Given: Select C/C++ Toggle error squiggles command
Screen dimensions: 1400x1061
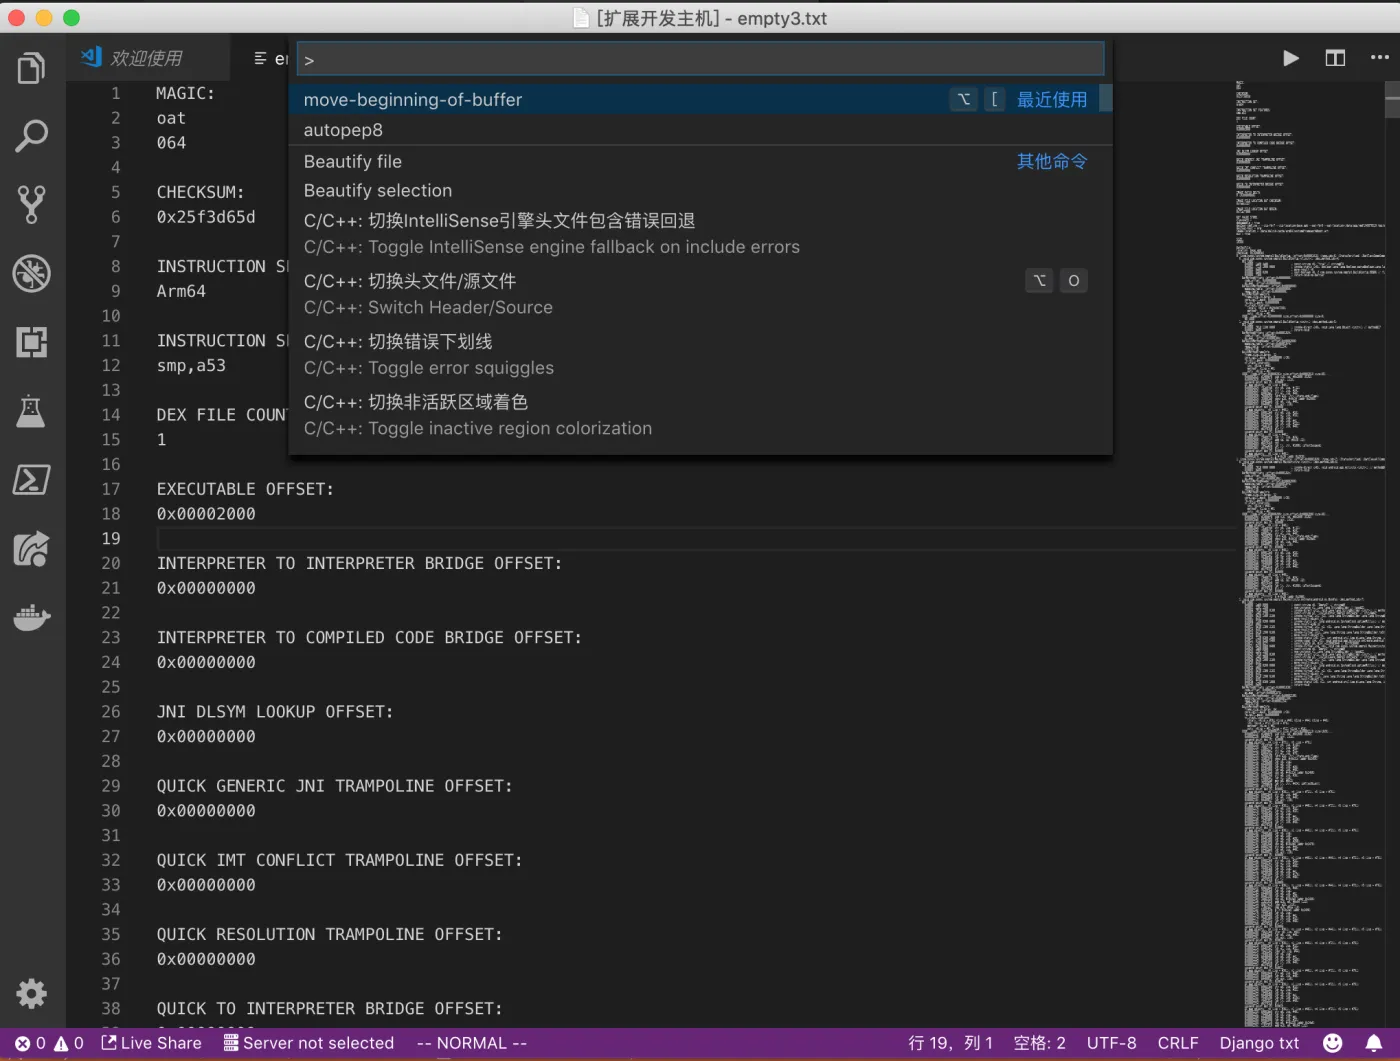Looking at the screenshot, I should 700,355.
